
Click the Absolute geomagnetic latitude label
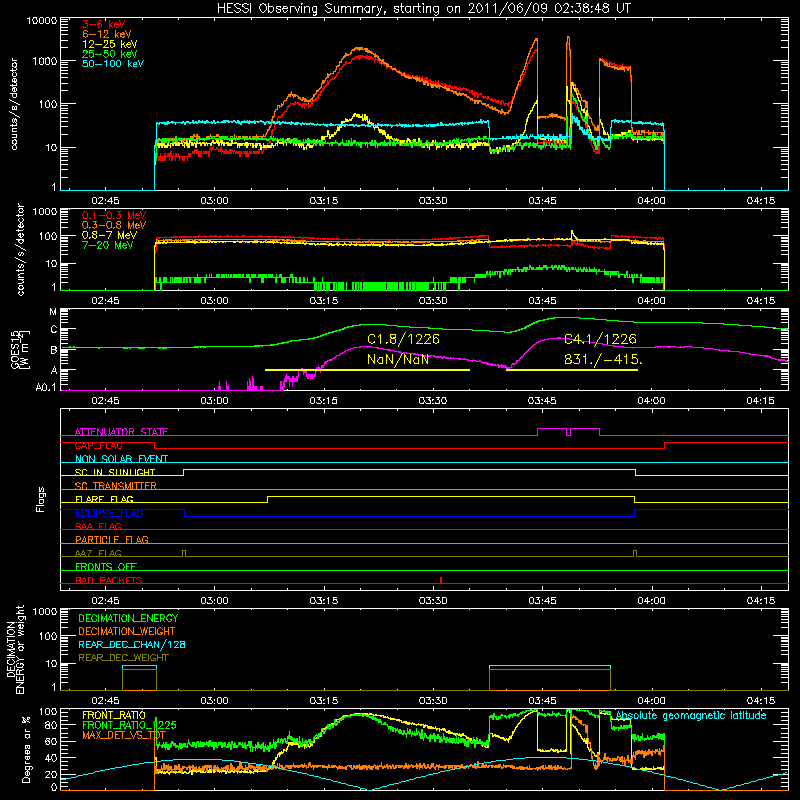click(691, 715)
